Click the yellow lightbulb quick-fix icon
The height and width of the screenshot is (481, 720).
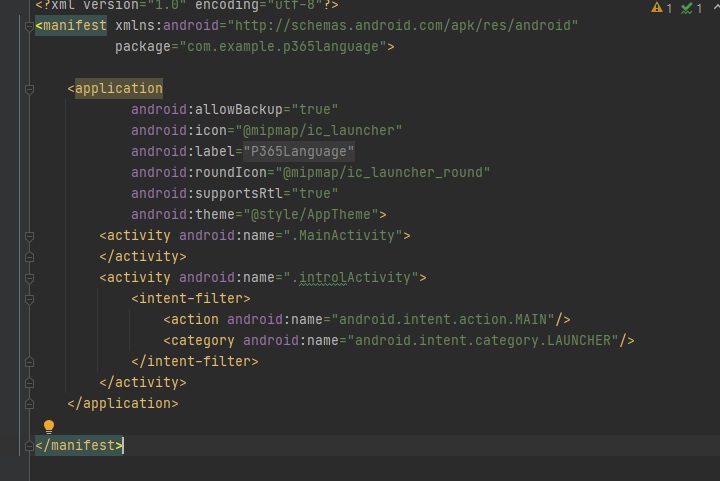pos(49,426)
